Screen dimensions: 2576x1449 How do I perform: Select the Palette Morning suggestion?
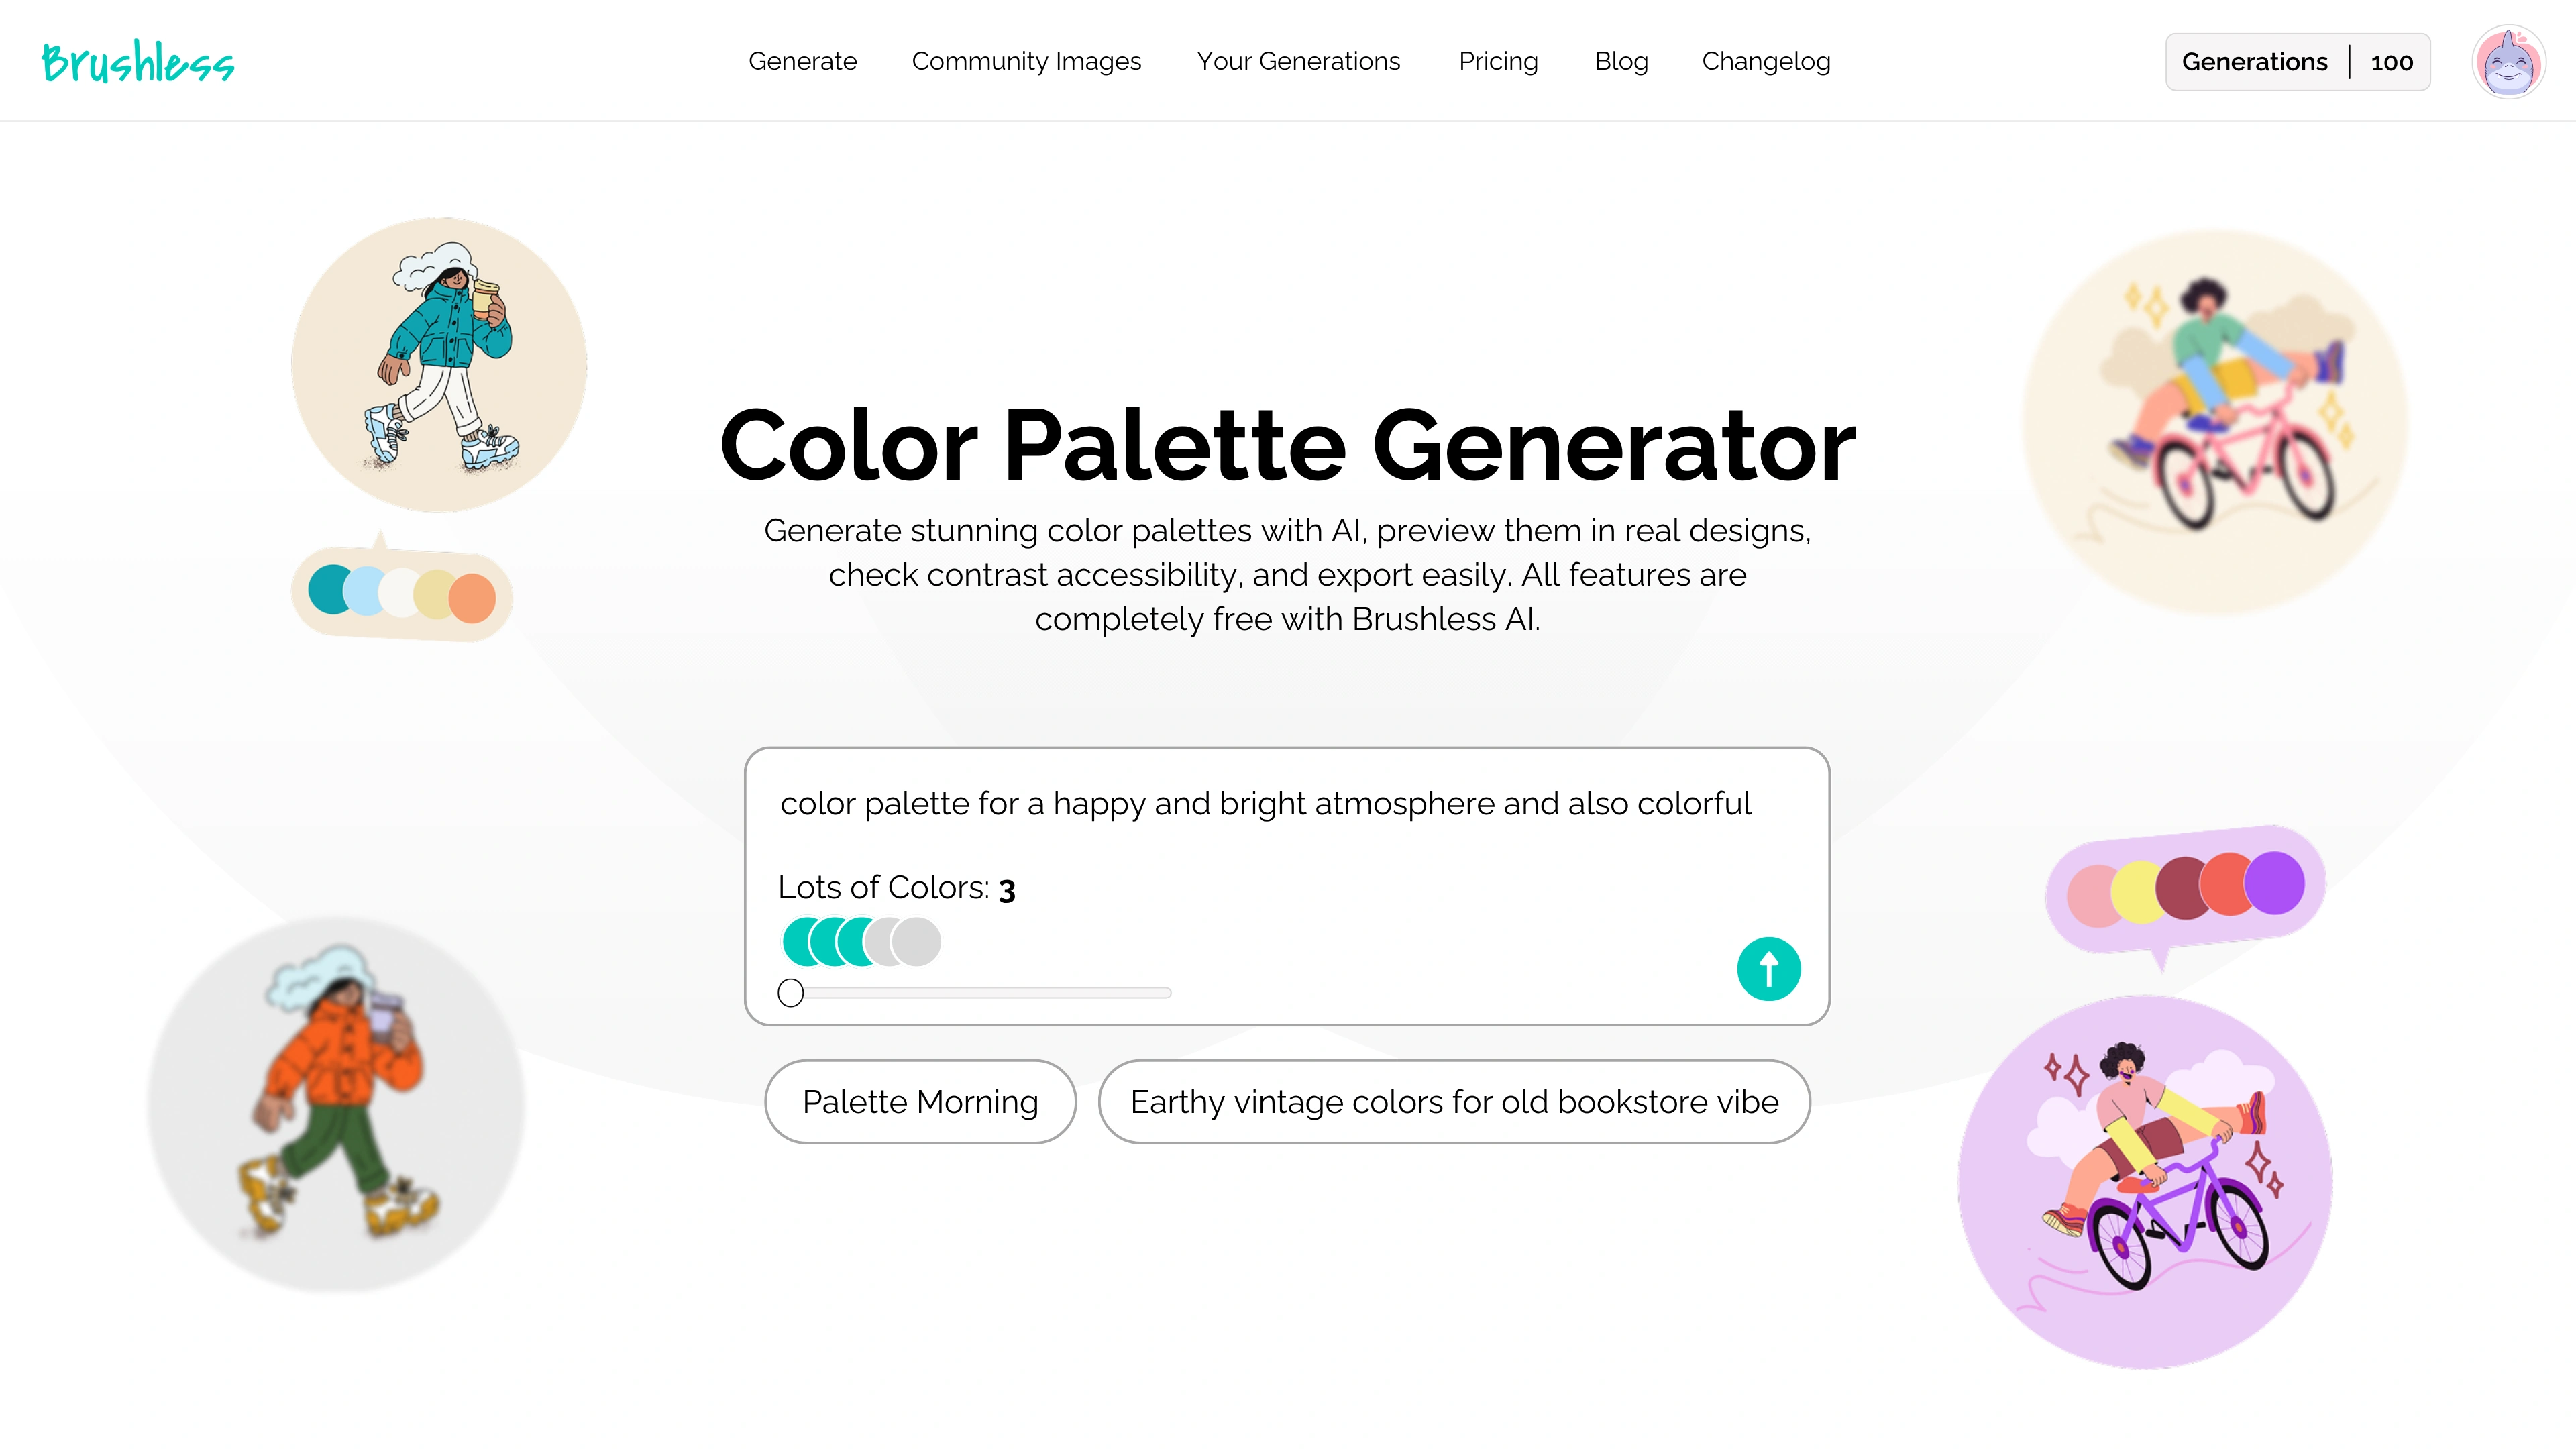(920, 1102)
